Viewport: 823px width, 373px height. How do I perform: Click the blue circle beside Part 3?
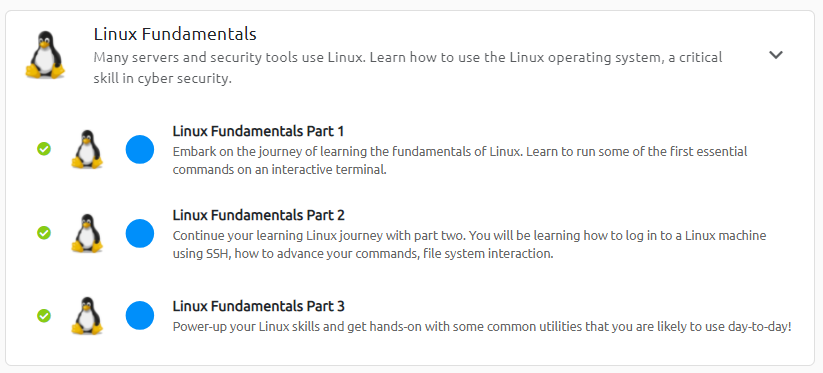(x=140, y=316)
